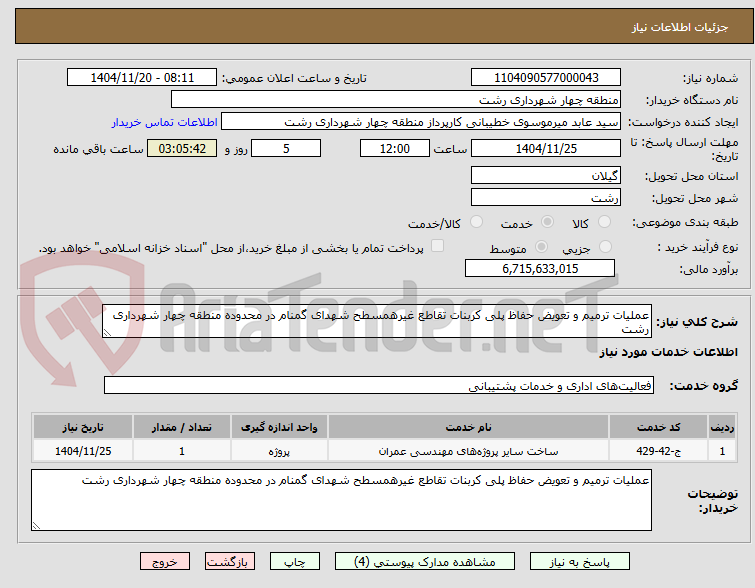Click the page title جزئیات اطلاعات نیاز
Image resolution: width=755 pixels, height=588 pixels.
[679, 27]
